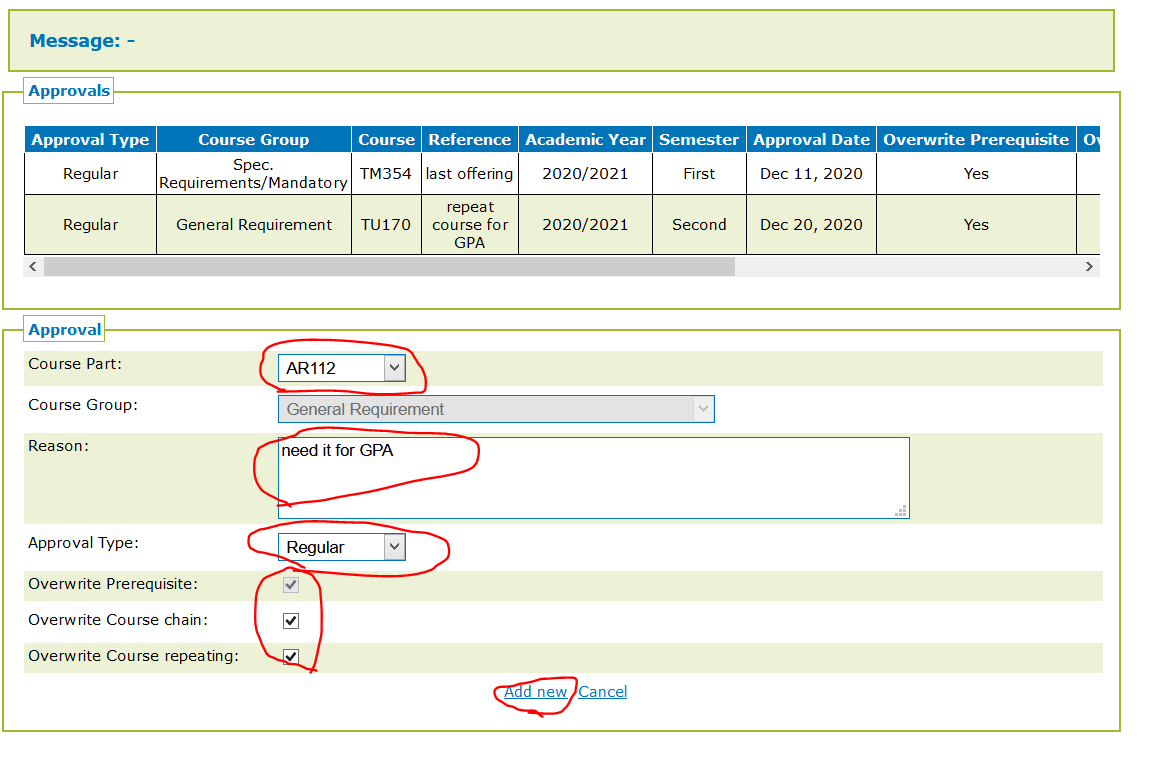The width and height of the screenshot is (1149, 757).
Task: Click the resize grip of the Reason box
Action: 901,511
